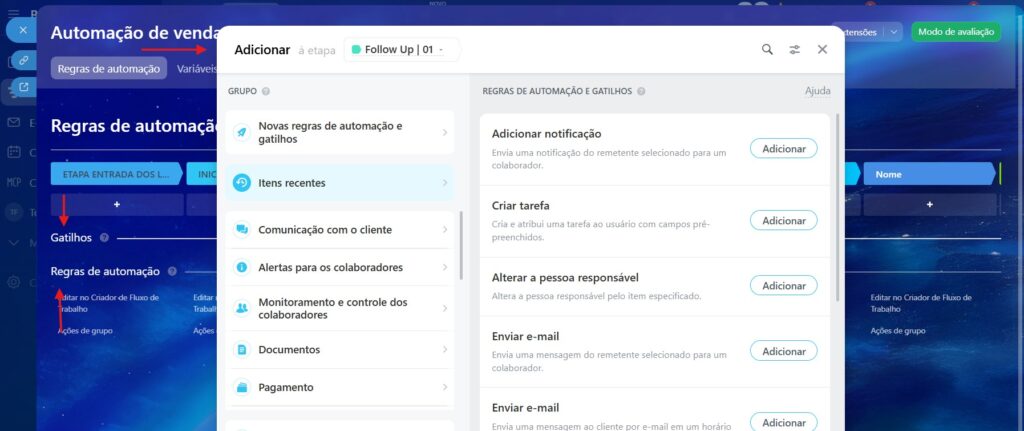Image resolution: width=1024 pixels, height=431 pixels.
Task: Click the open in new window icon
Action: pos(24,87)
